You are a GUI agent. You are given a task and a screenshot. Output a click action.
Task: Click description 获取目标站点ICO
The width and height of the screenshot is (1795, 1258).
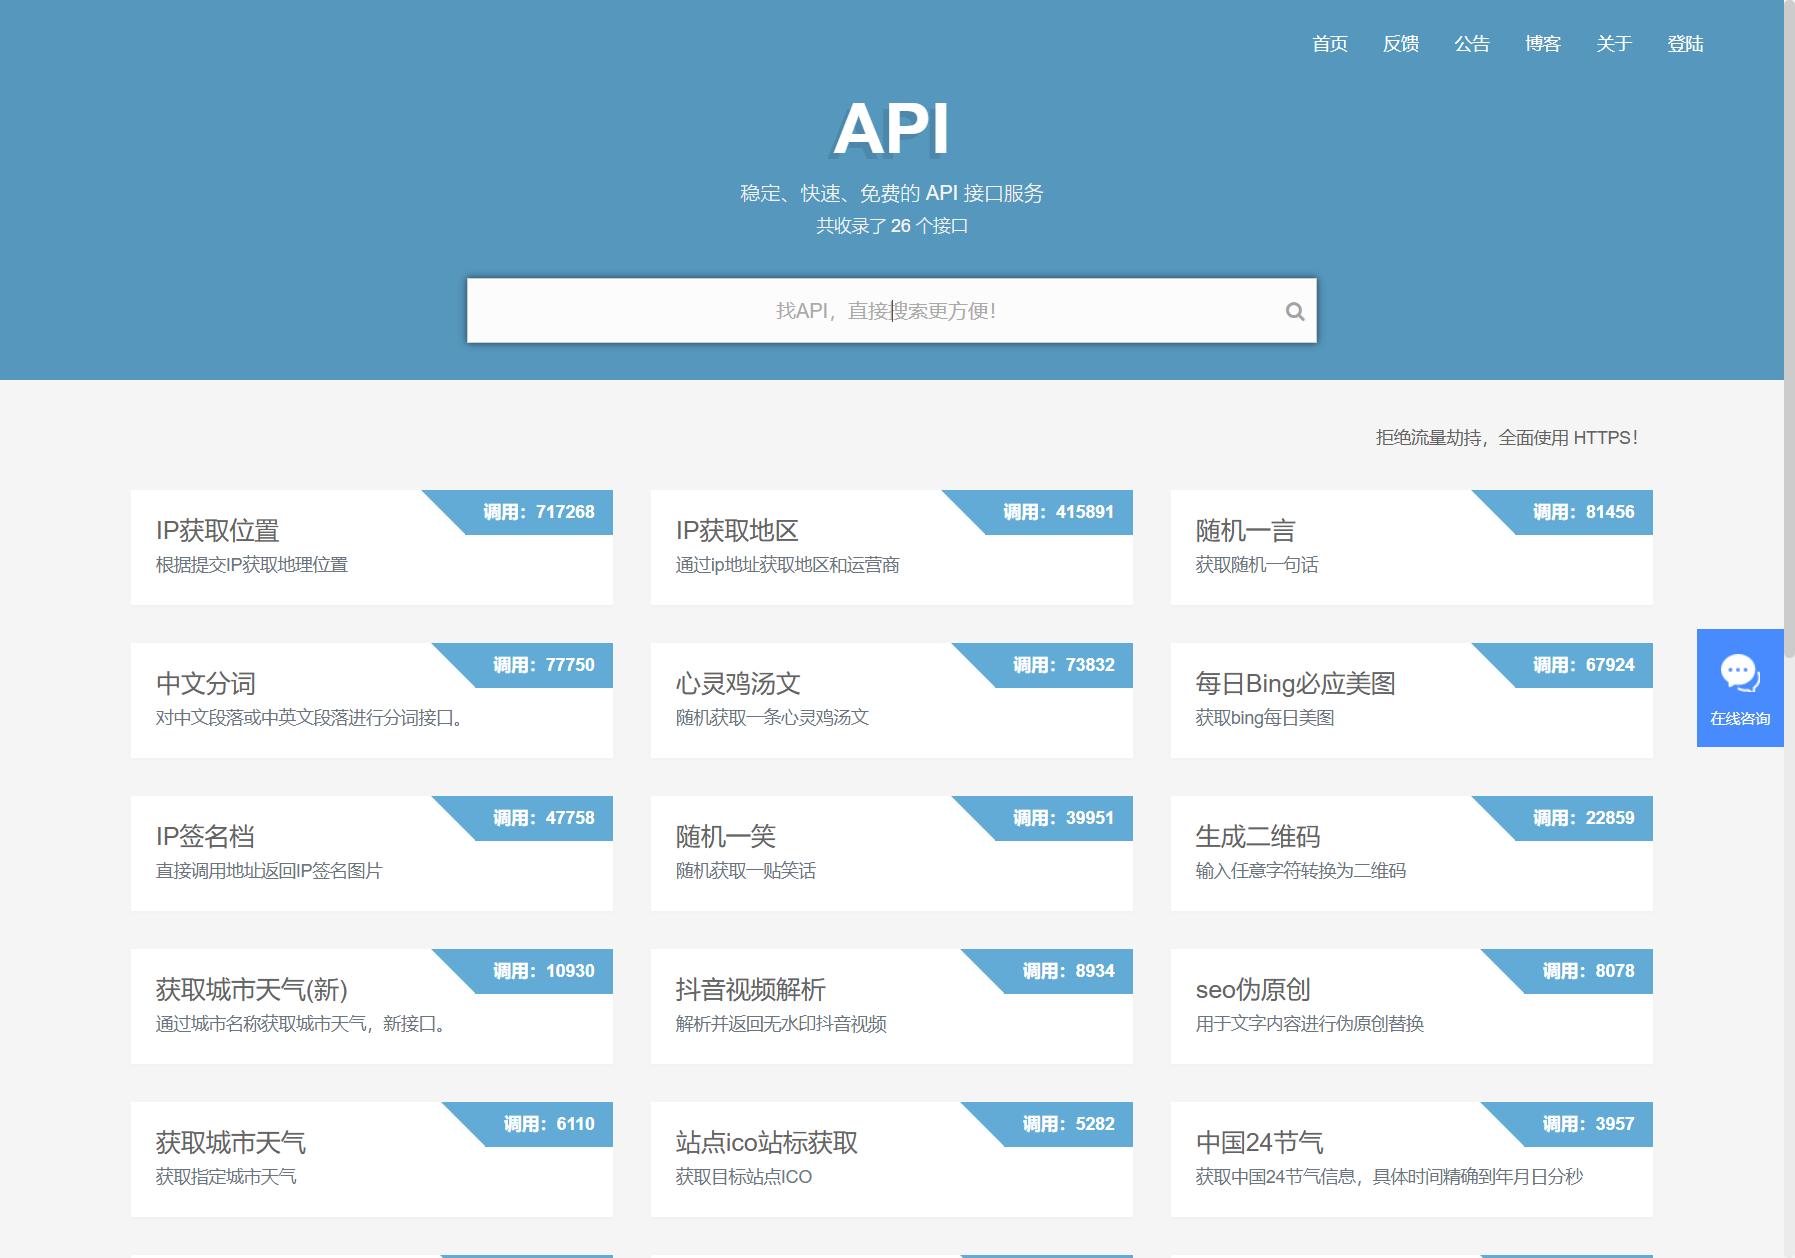pos(744,1177)
